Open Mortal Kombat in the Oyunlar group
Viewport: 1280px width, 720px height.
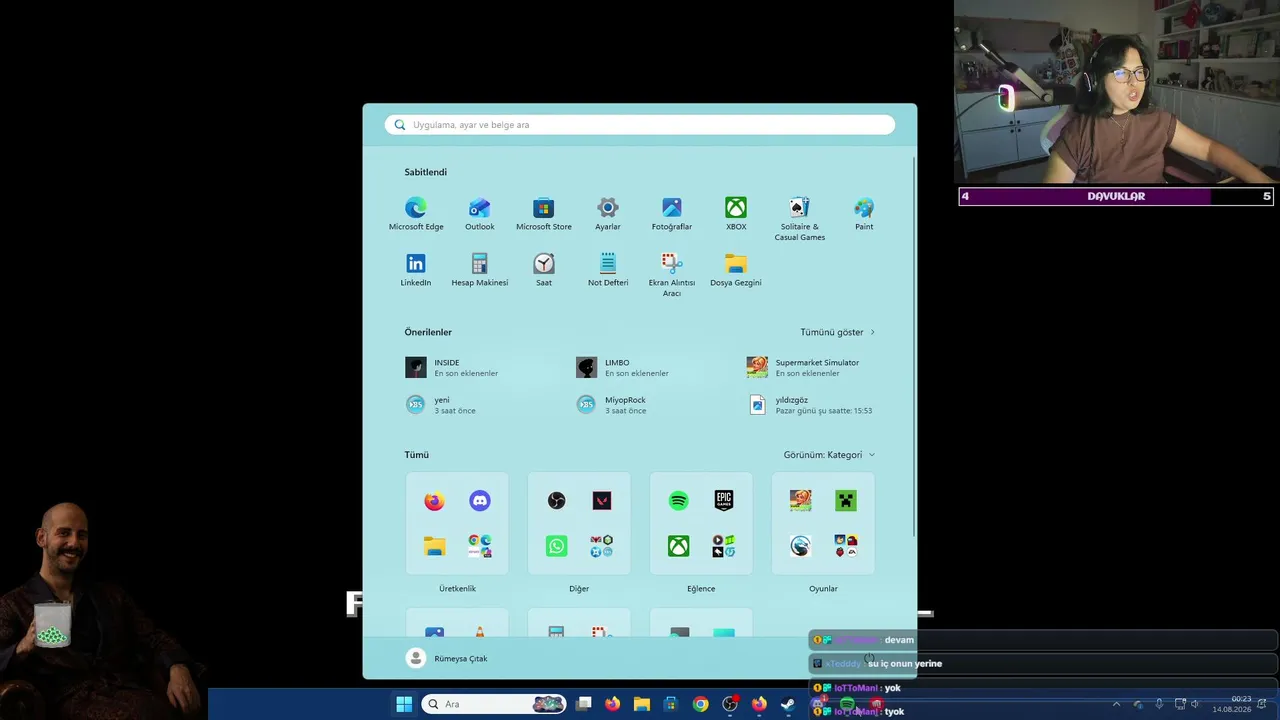pos(801,546)
